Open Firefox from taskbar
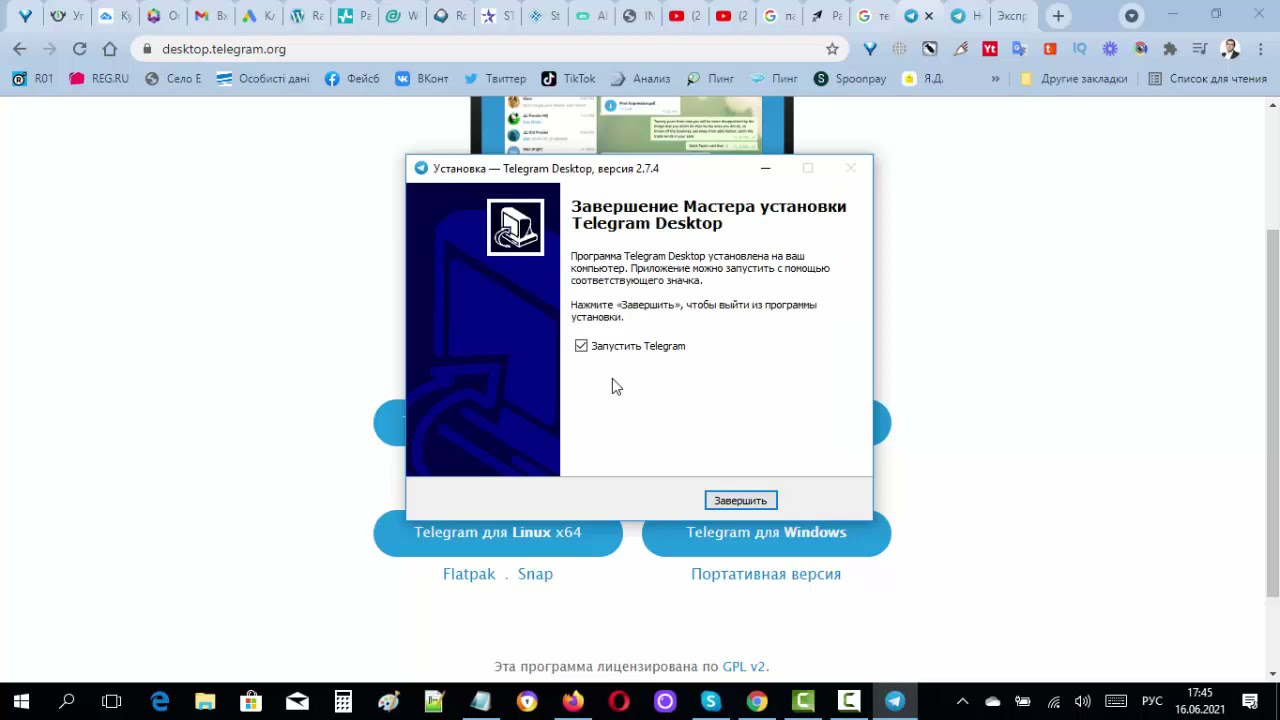1280x720 pixels. point(573,702)
